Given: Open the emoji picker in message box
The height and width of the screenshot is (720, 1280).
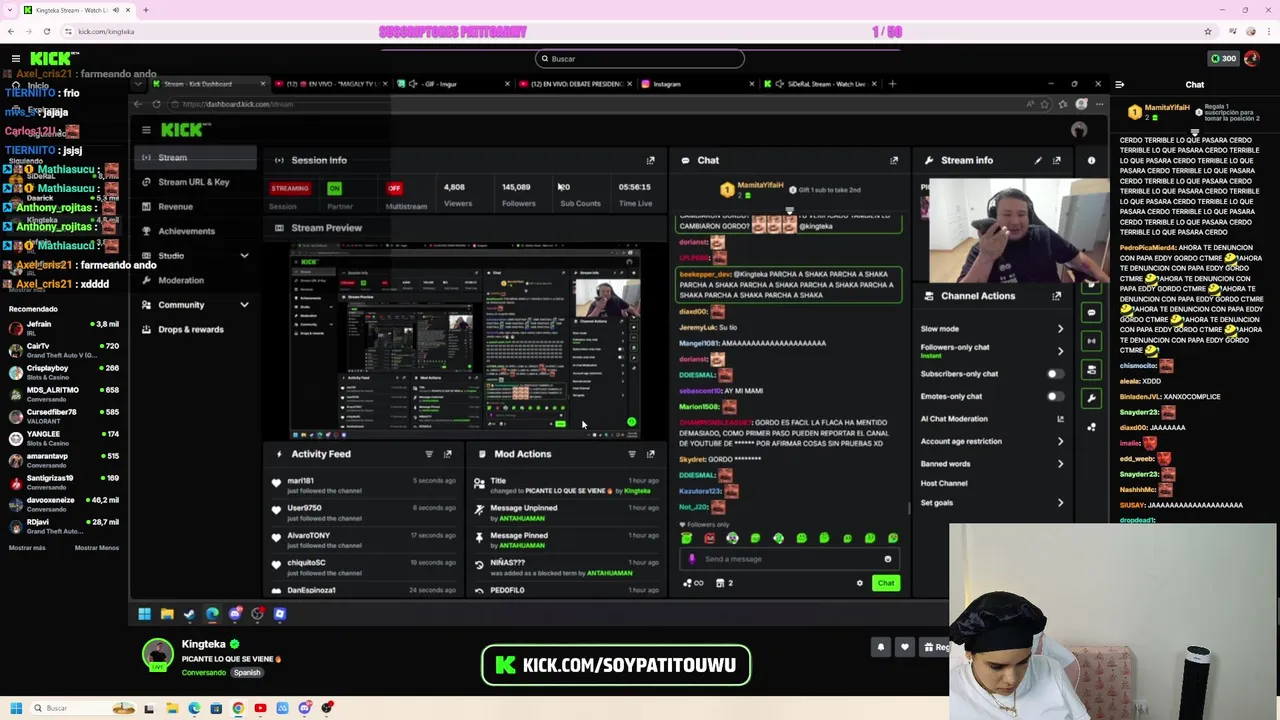Looking at the screenshot, I should coord(887,559).
